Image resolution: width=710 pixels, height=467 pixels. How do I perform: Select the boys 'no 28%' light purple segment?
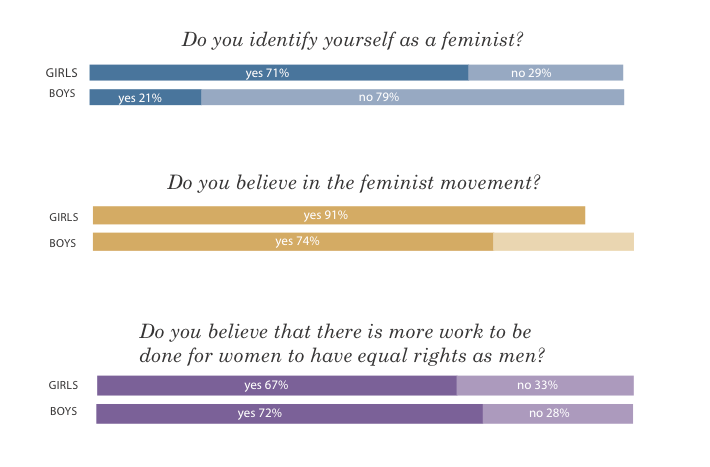click(x=558, y=414)
